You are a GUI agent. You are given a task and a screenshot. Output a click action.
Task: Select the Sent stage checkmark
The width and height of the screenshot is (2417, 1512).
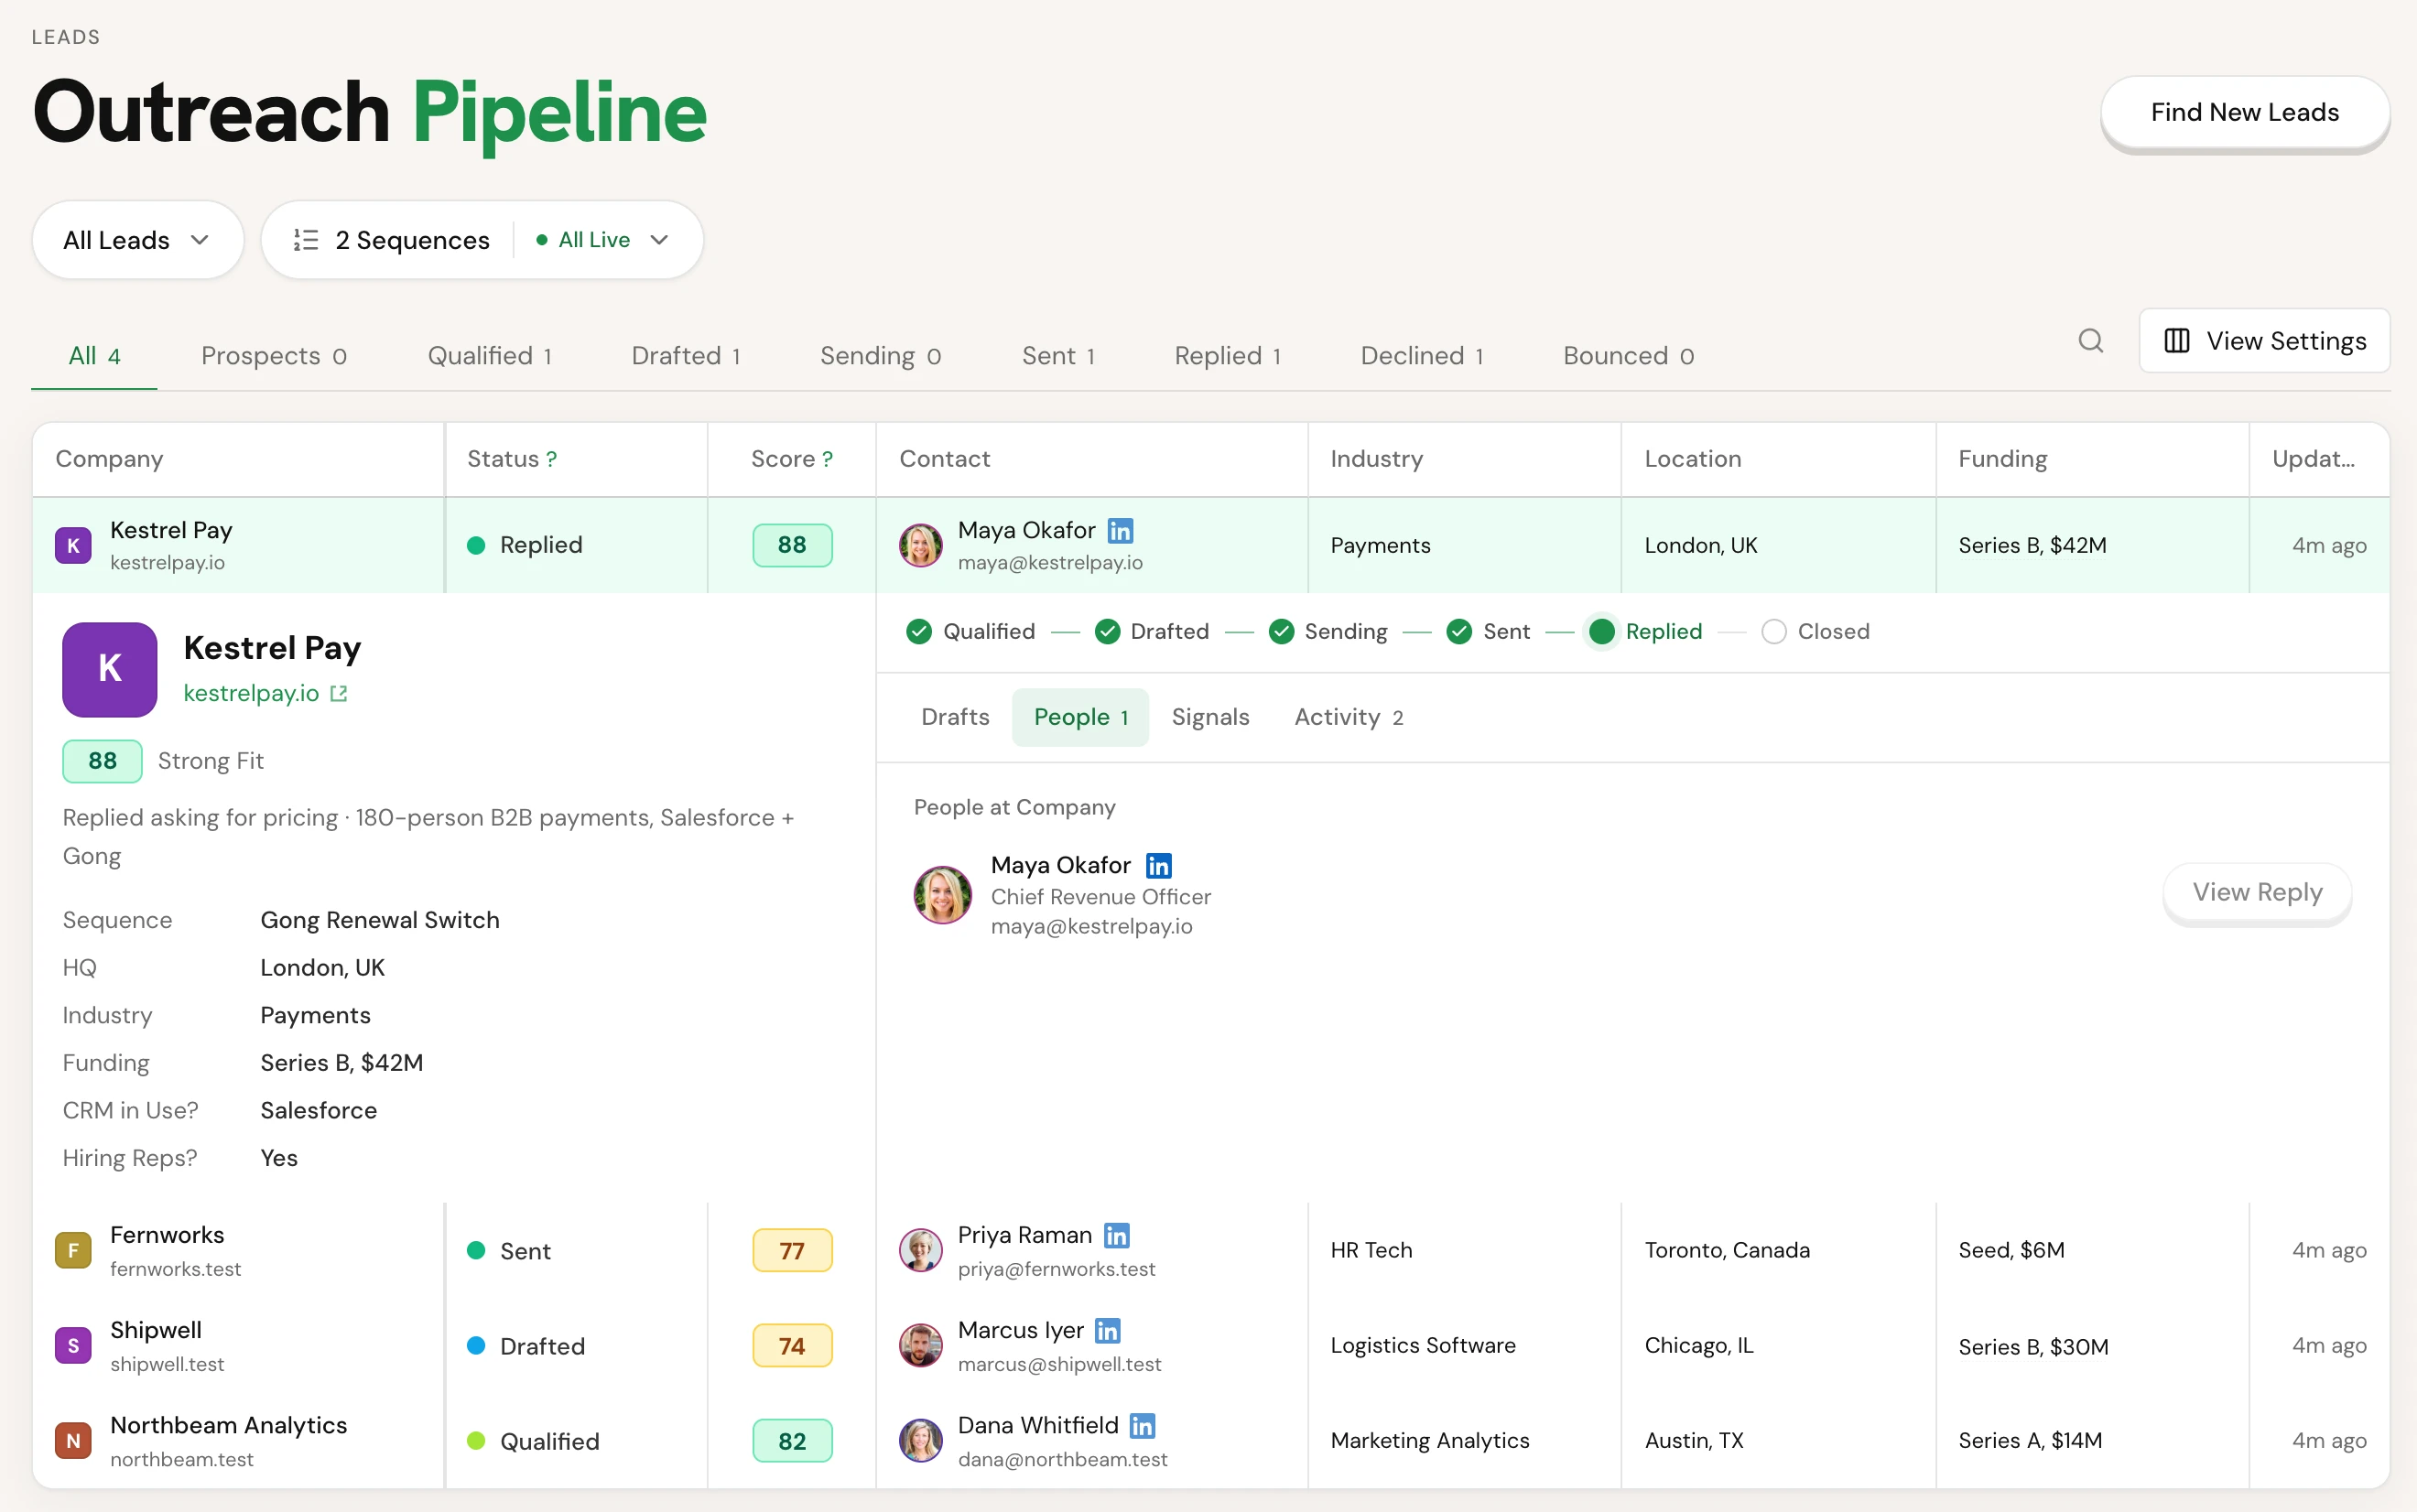tap(1459, 632)
